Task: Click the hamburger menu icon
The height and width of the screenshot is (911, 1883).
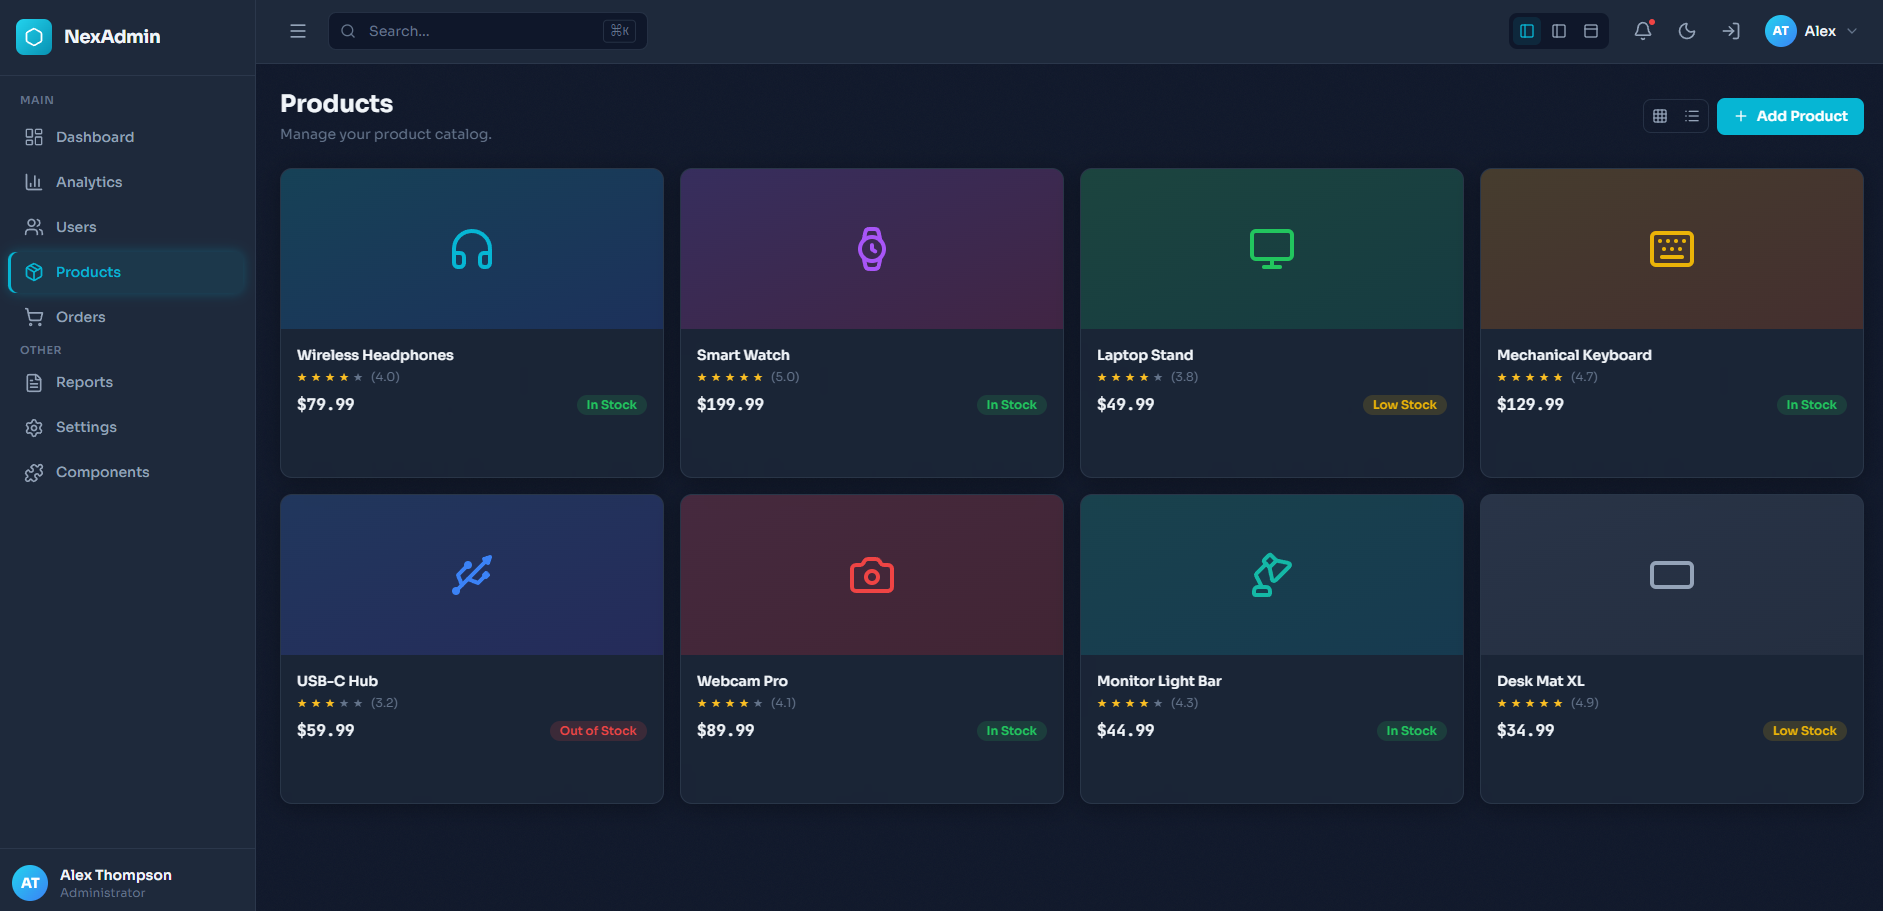Action: coord(298,31)
